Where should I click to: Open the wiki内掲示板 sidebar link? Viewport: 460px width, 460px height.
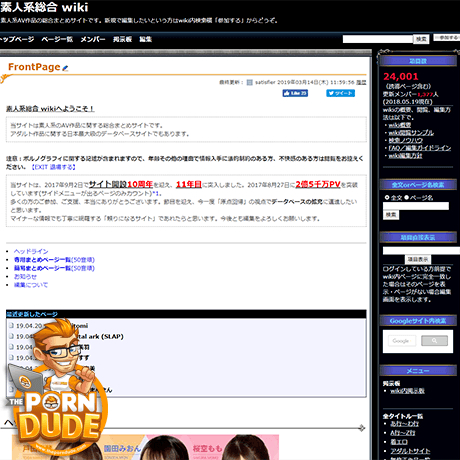407,391
